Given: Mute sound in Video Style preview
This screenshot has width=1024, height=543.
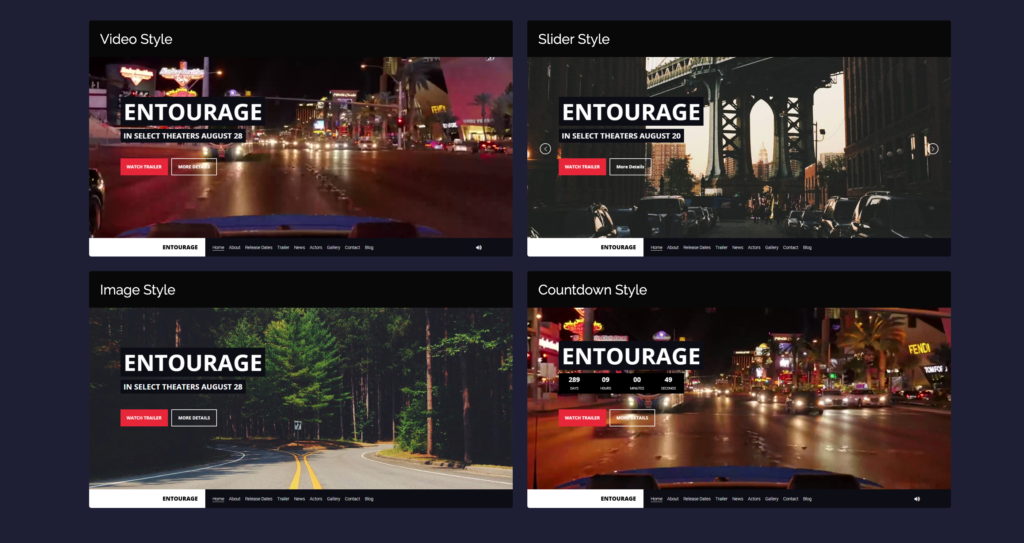Looking at the screenshot, I should (x=478, y=247).
